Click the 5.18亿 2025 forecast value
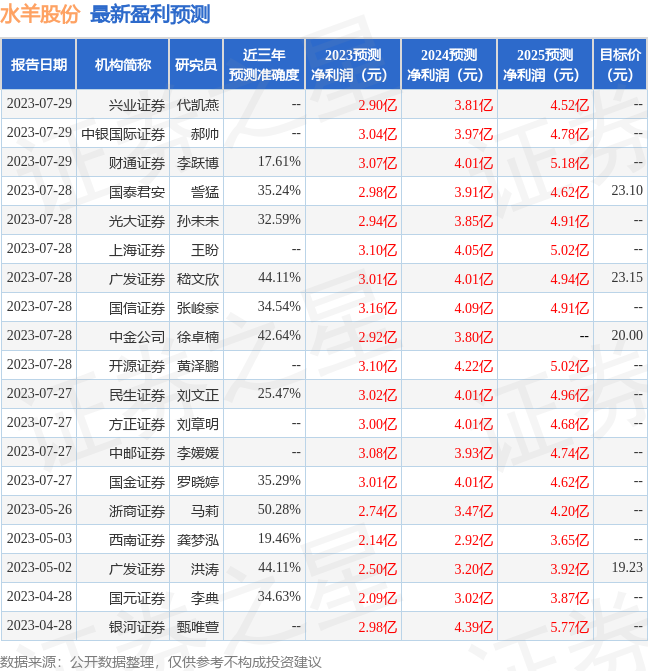Viewport: 648px width, 671px height. tap(570, 163)
